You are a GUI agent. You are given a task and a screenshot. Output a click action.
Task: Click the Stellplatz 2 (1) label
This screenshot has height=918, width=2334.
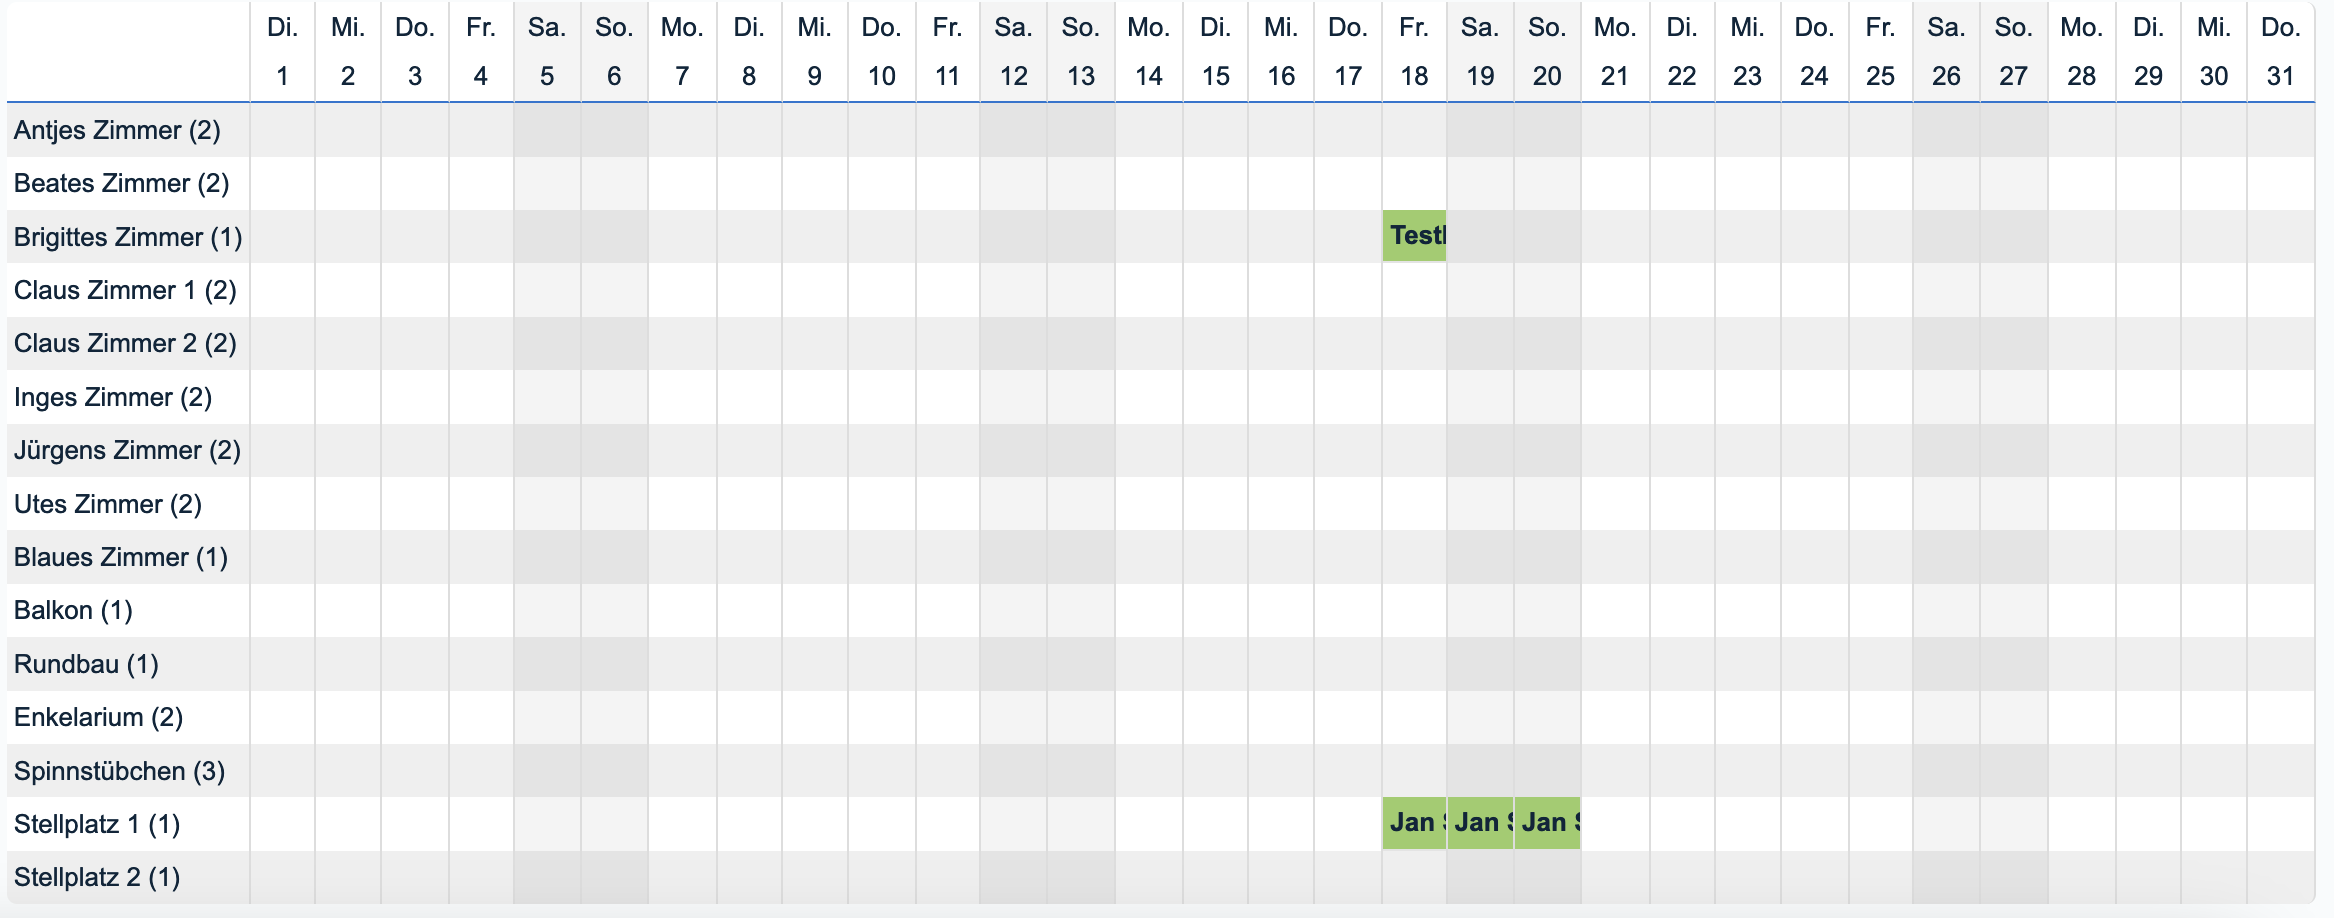tap(97, 877)
